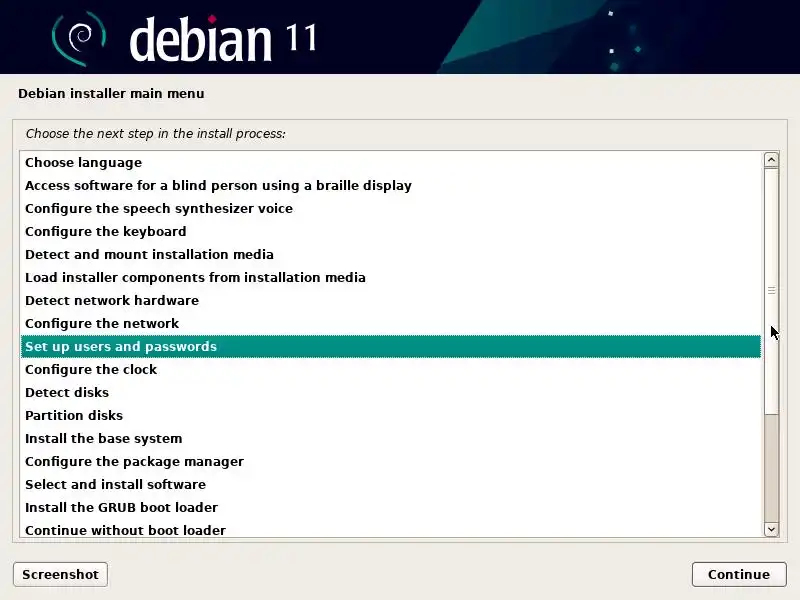This screenshot has height=600, width=800.
Task: Select Access software for braille display
Action: (391, 186)
